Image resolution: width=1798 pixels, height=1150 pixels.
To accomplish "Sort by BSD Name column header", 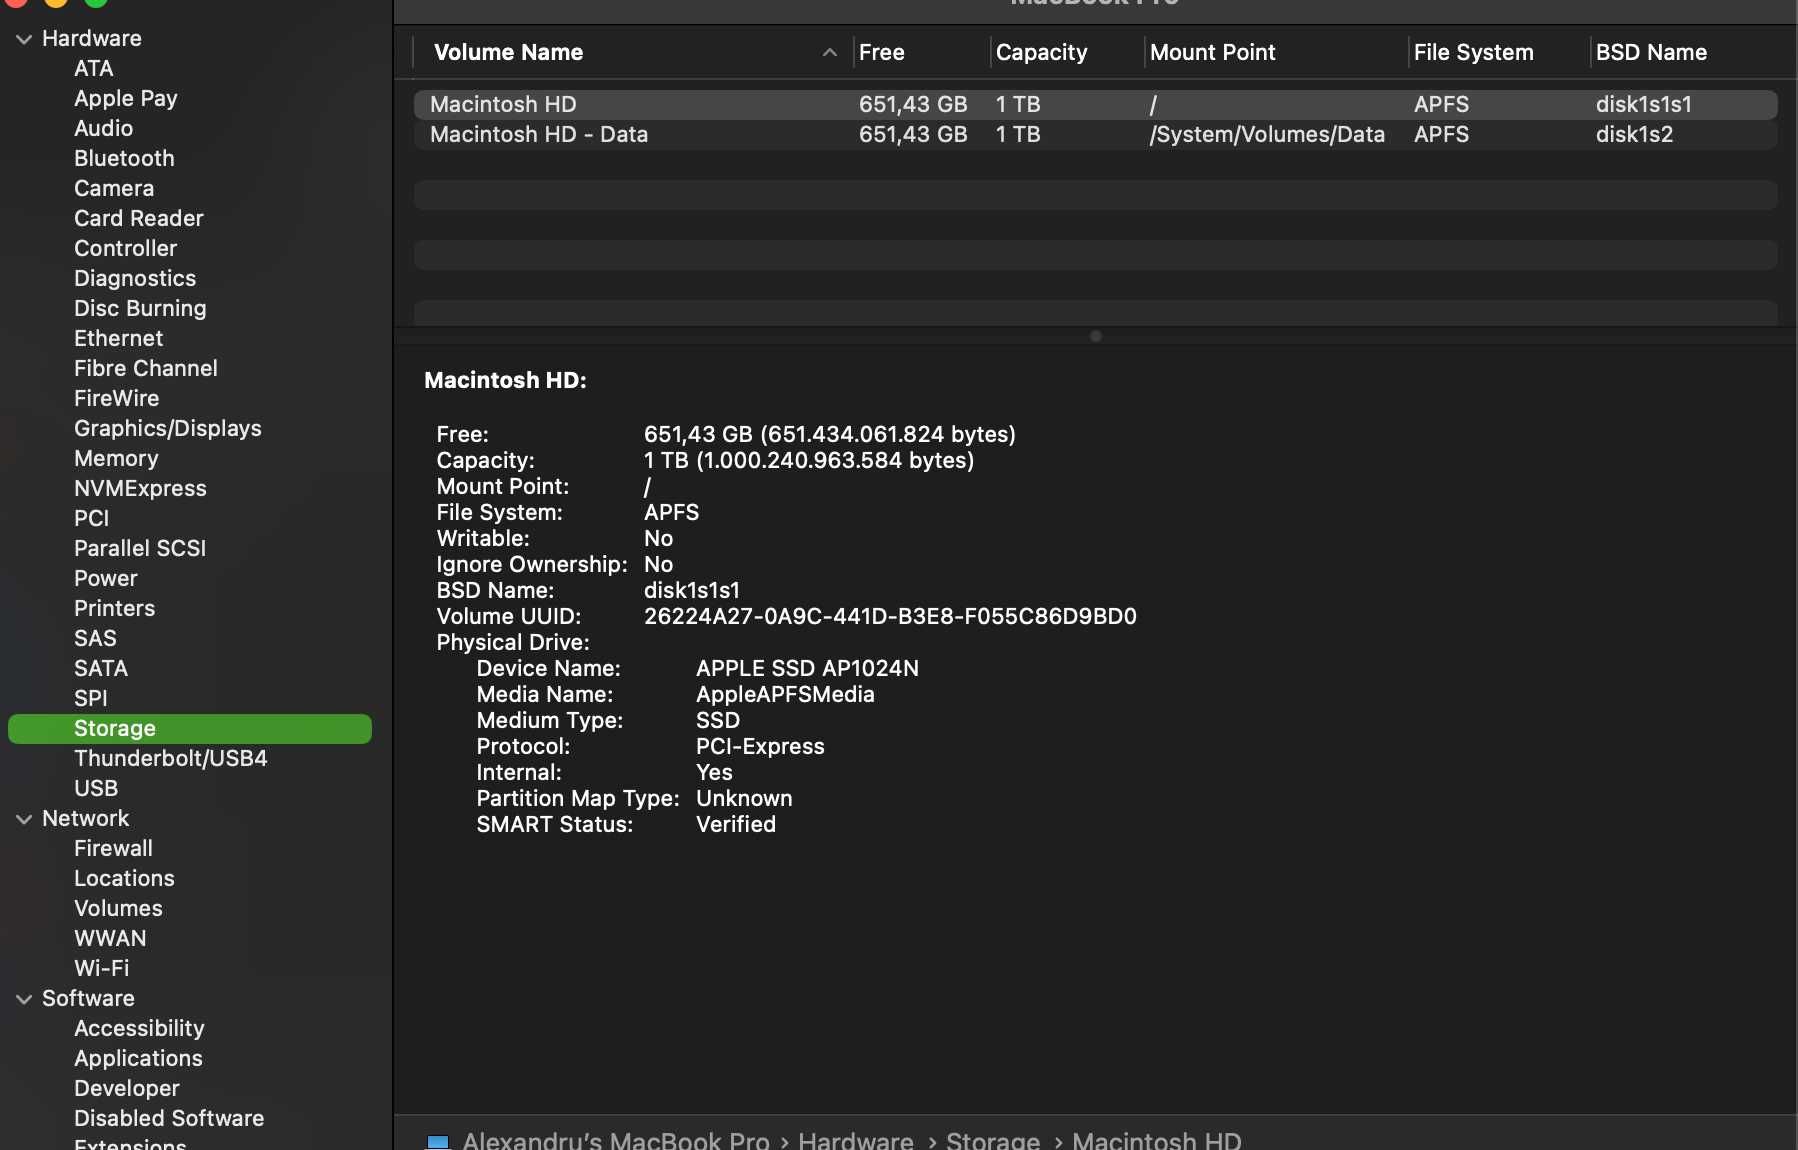I will pyautogui.click(x=1651, y=52).
